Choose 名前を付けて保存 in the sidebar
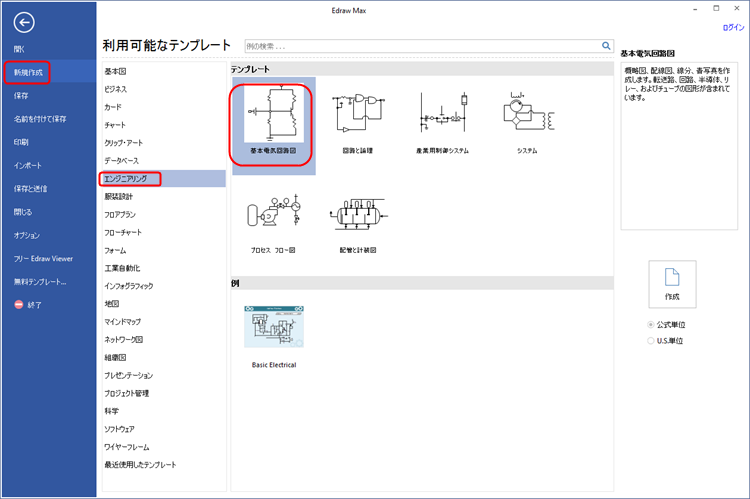Screen dimensions: 750x499 (x=40, y=119)
